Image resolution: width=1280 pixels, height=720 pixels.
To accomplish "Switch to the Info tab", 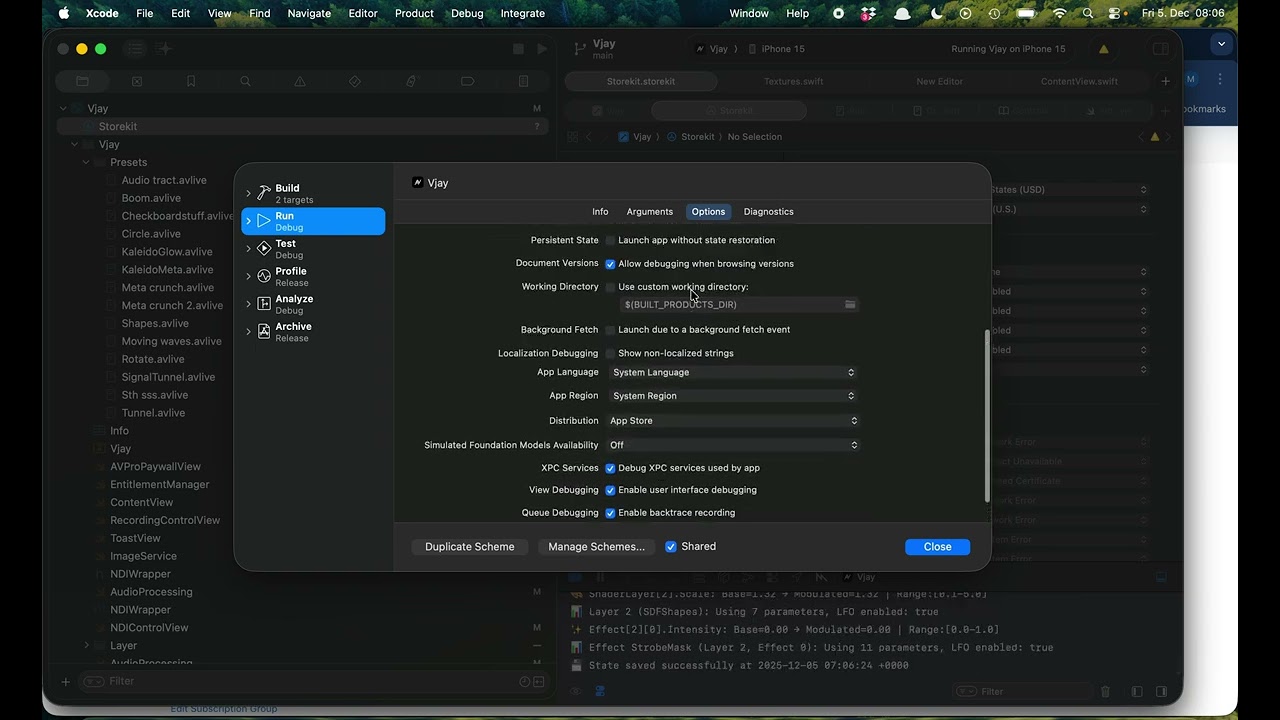I will point(600,211).
